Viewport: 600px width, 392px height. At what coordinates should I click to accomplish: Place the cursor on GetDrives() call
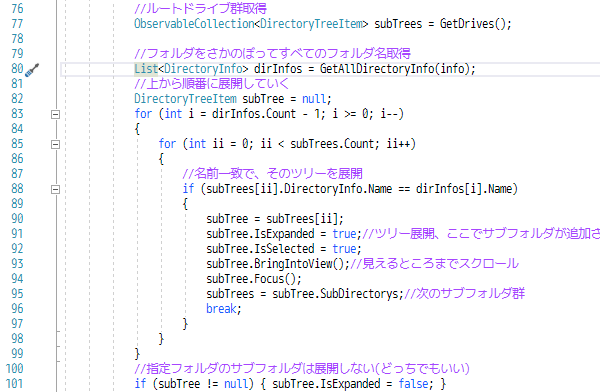[473, 24]
